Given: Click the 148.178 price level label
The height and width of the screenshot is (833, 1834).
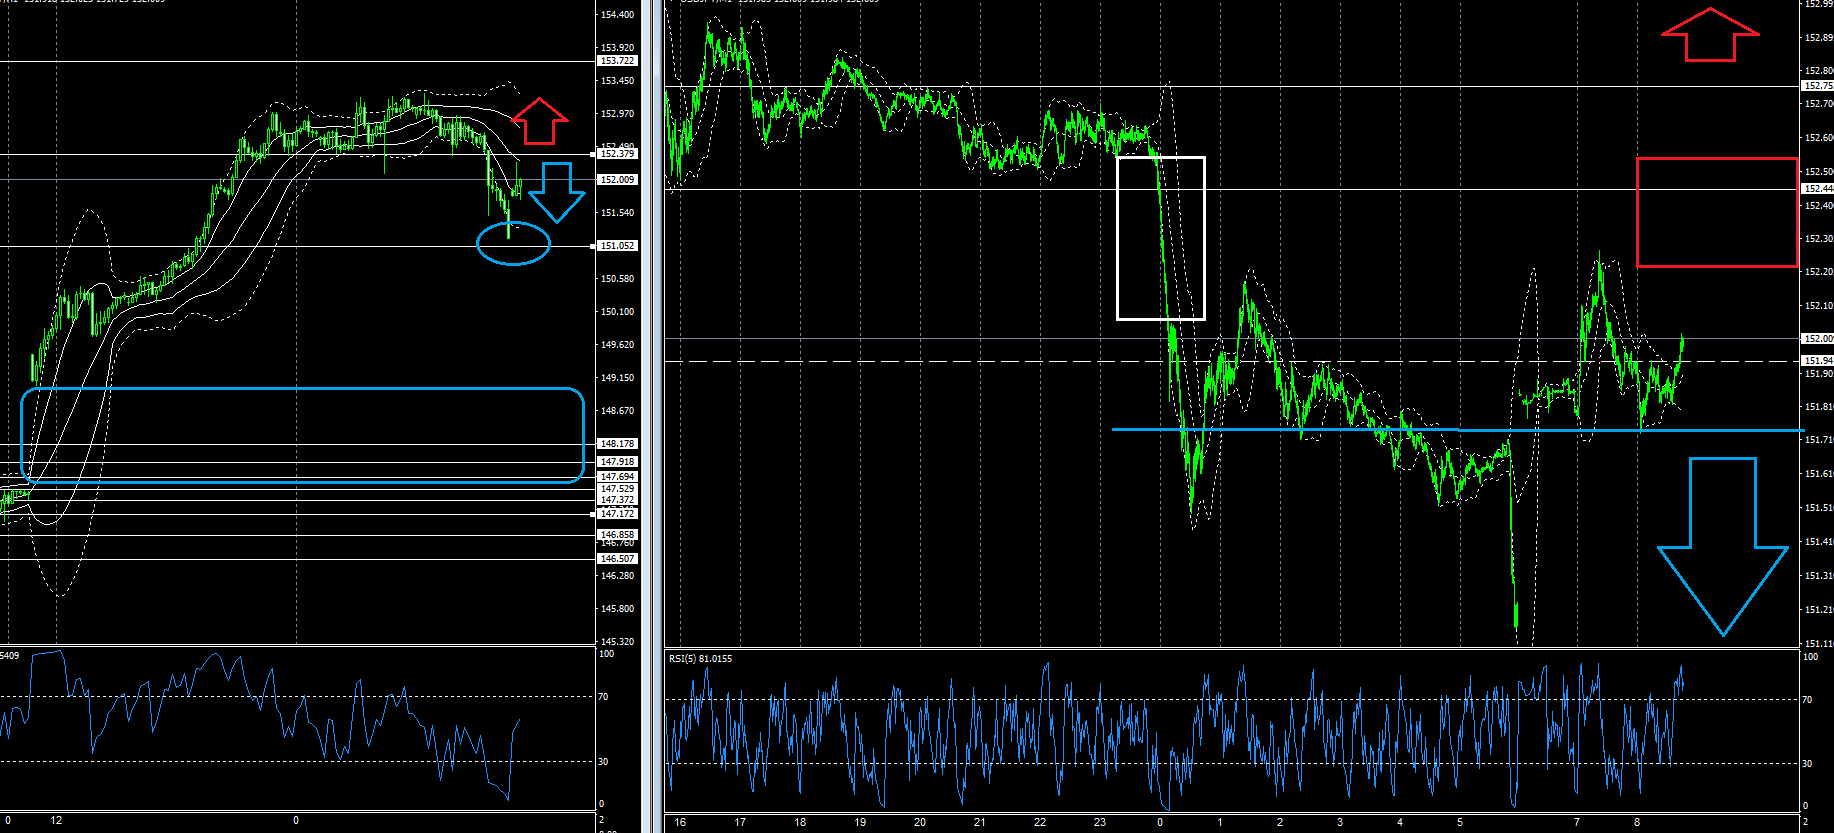Looking at the screenshot, I should [617, 444].
